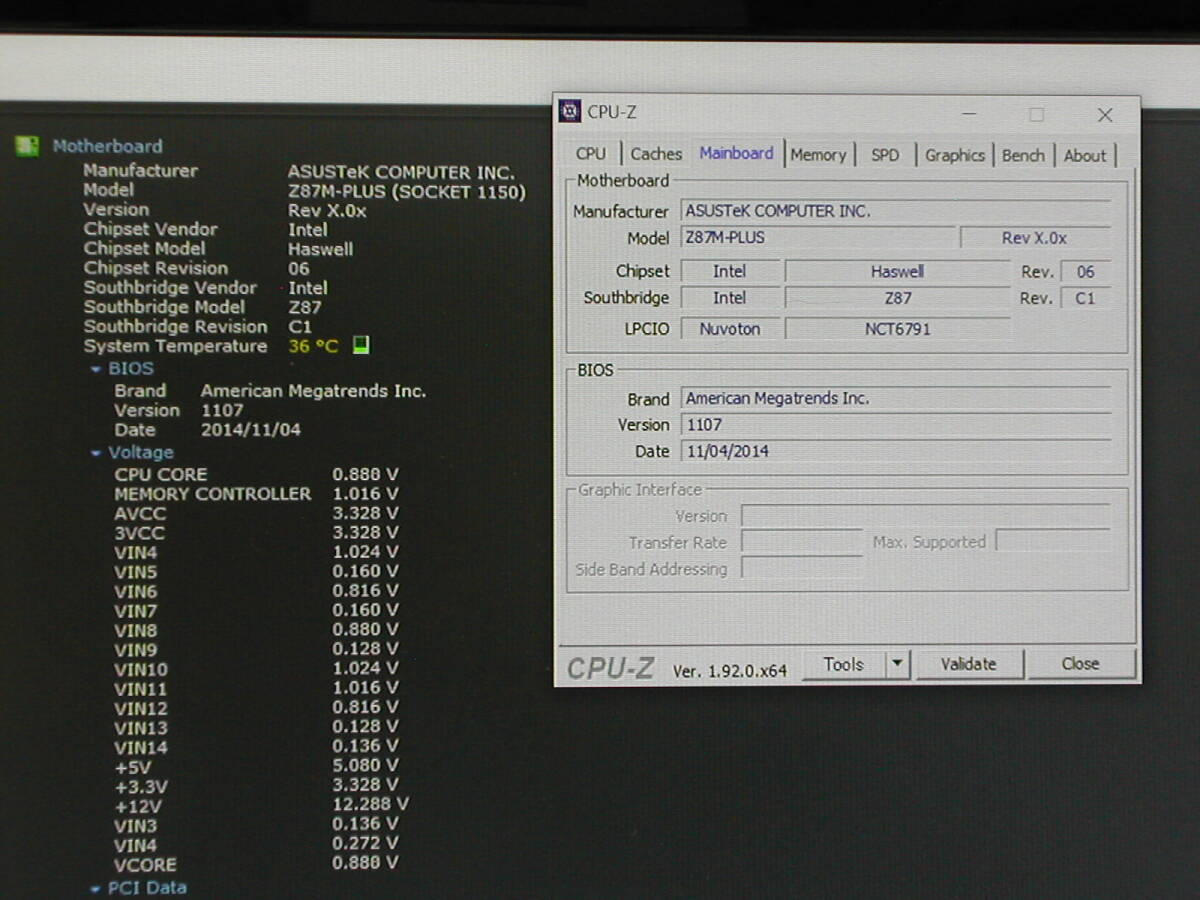
Task: Close the CPU-Z window with X
Action: tap(1105, 115)
